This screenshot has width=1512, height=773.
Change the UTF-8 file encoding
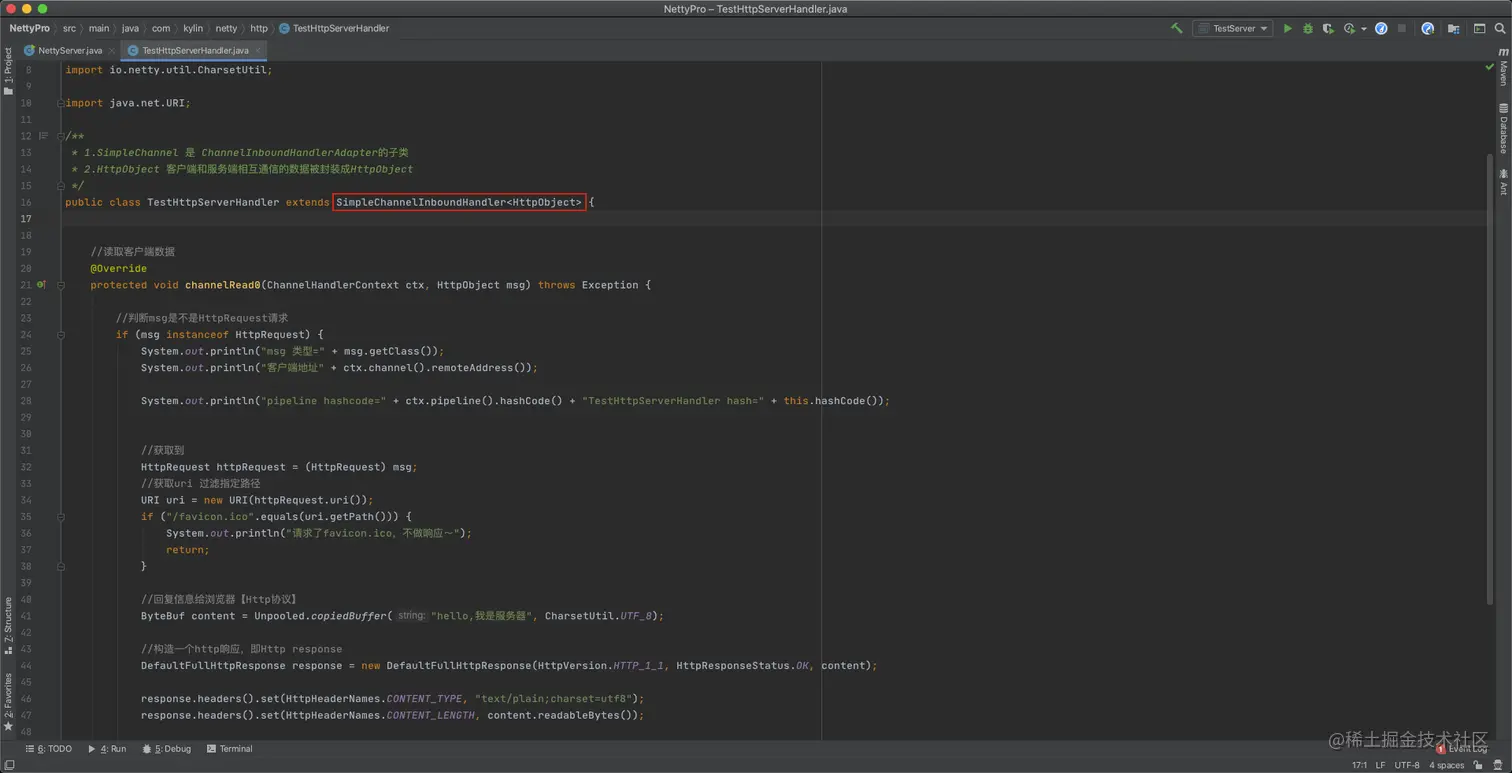[1407, 765]
